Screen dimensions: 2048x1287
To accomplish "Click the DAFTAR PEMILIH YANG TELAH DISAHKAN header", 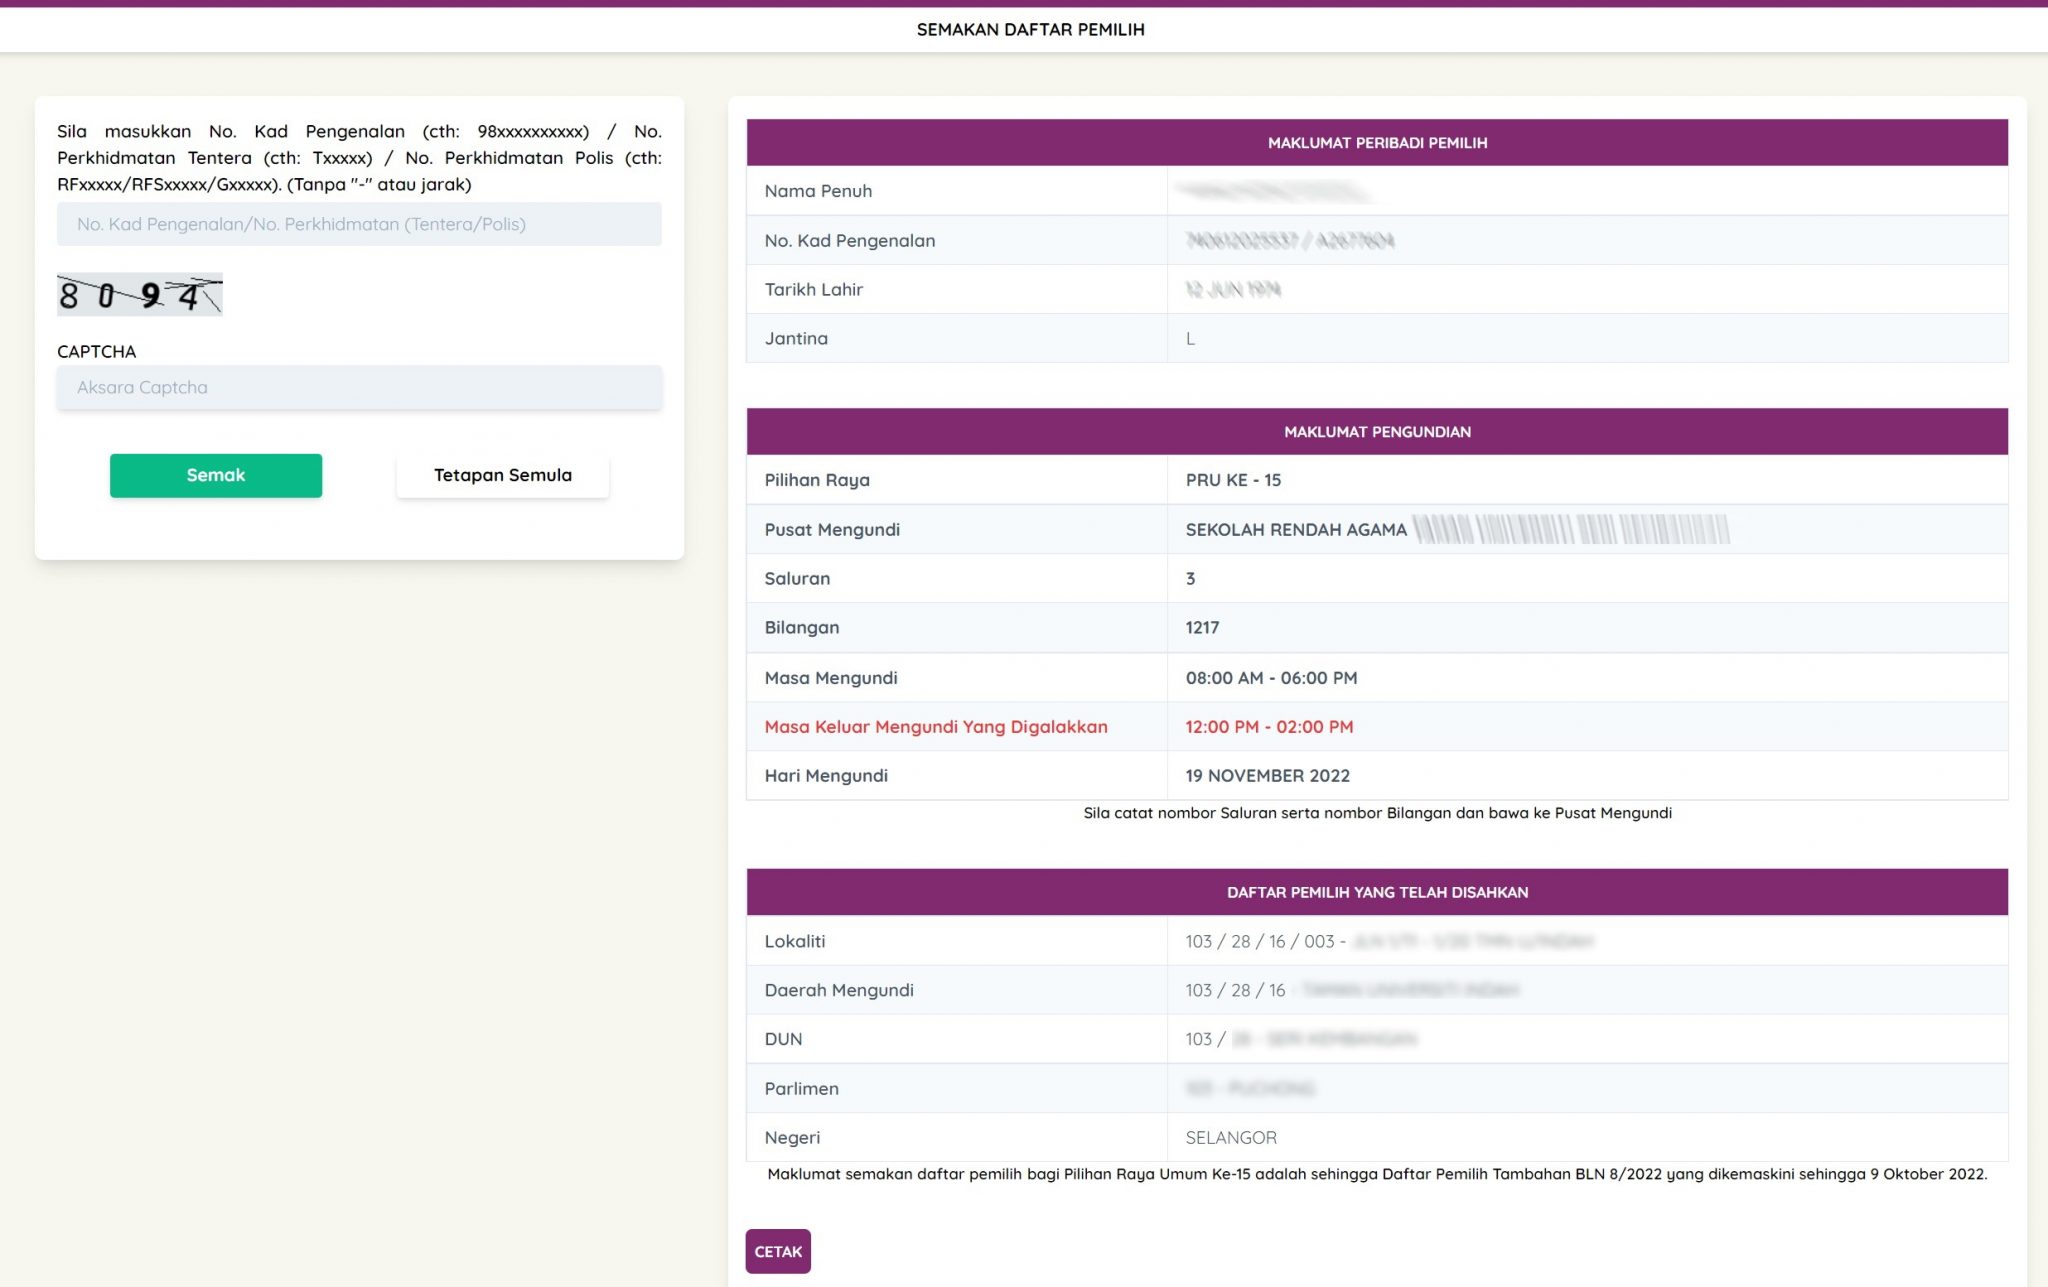I will coord(1376,892).
